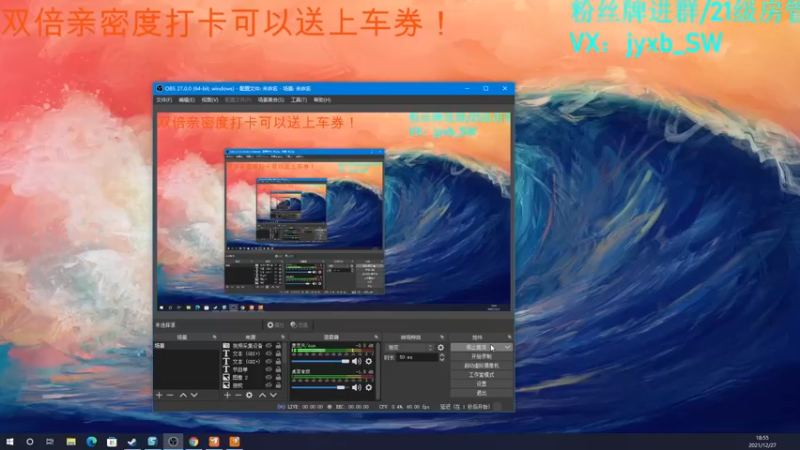800x450 pixels.
Task: Launch Microsoft Edge from the taskbar
Action: (x=91, y=441)
